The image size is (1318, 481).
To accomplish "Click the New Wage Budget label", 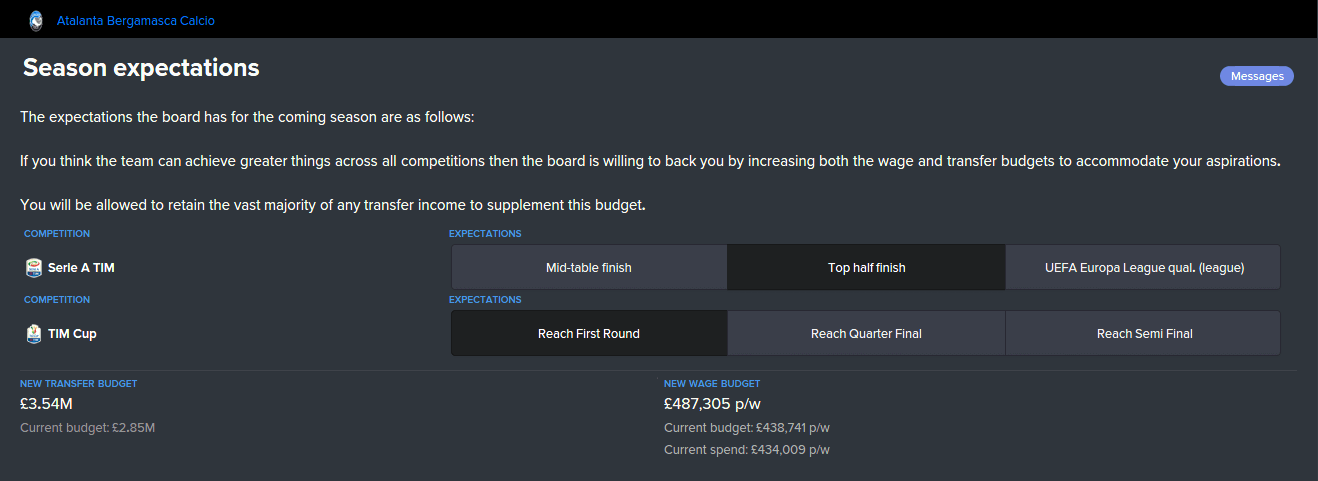I will (712, 383).
